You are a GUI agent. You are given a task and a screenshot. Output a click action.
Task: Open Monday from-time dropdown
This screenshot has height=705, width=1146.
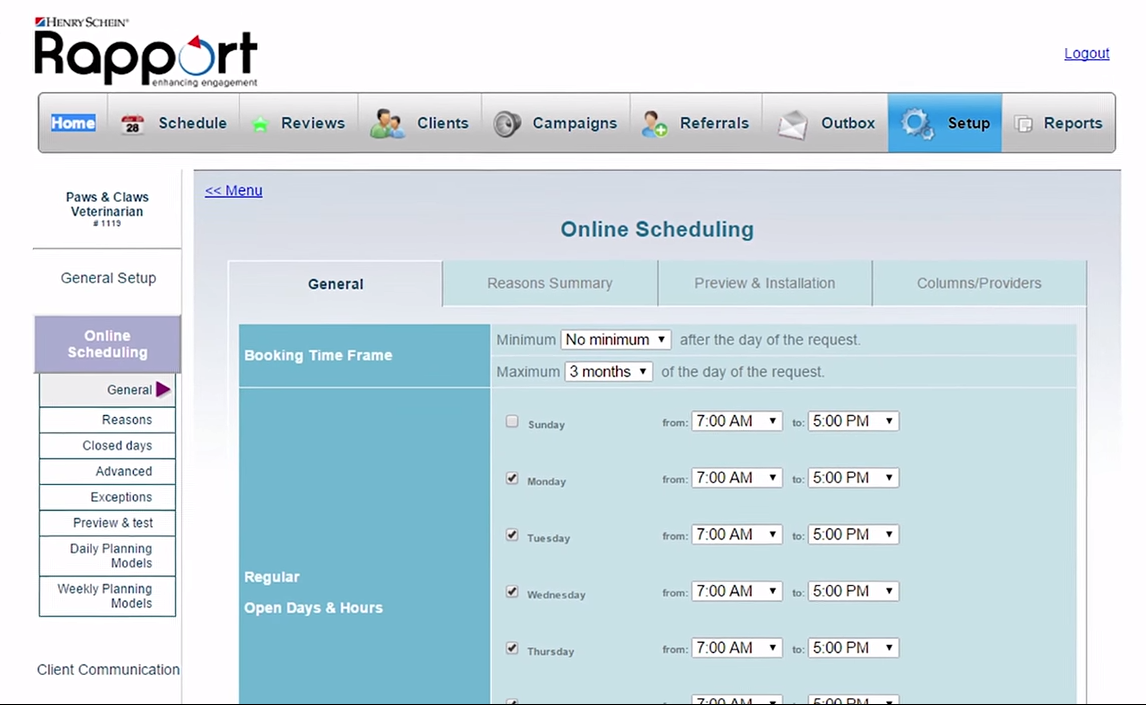pos(737,478)
